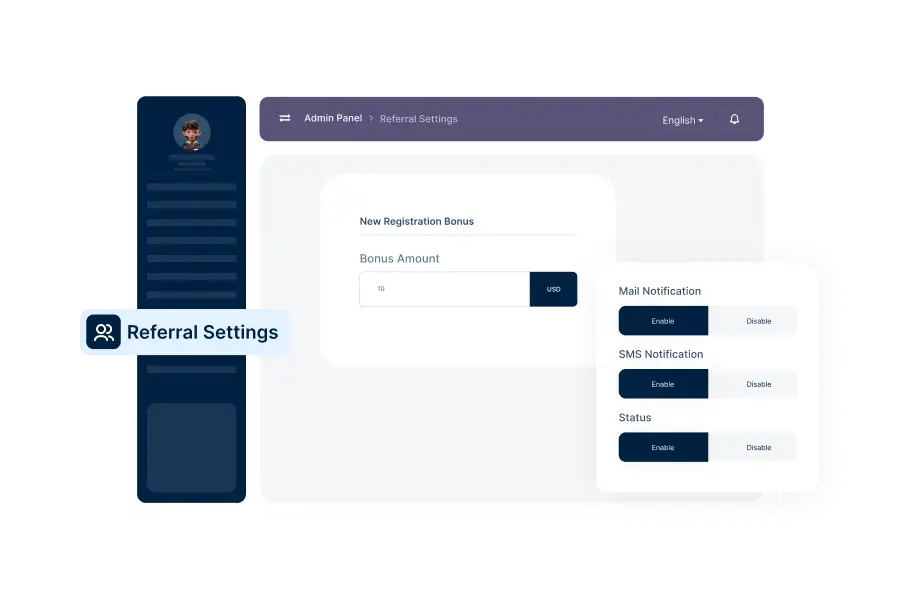Select the Referral Settings sidebar label
This screenshot has height=600, width=900.
(202, 332)
